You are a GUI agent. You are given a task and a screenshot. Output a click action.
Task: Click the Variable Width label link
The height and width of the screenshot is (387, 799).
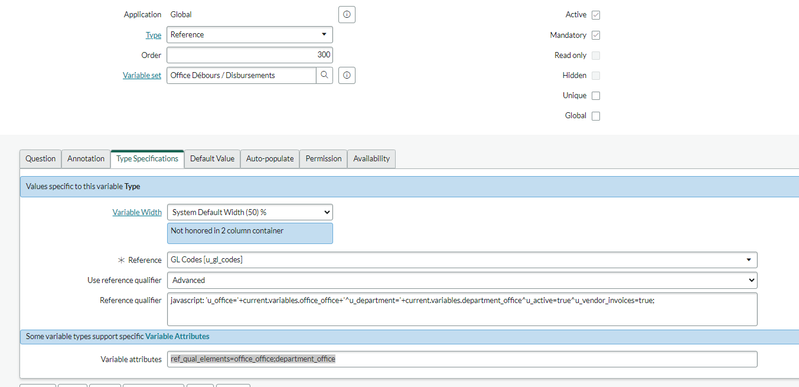(137, 212)
